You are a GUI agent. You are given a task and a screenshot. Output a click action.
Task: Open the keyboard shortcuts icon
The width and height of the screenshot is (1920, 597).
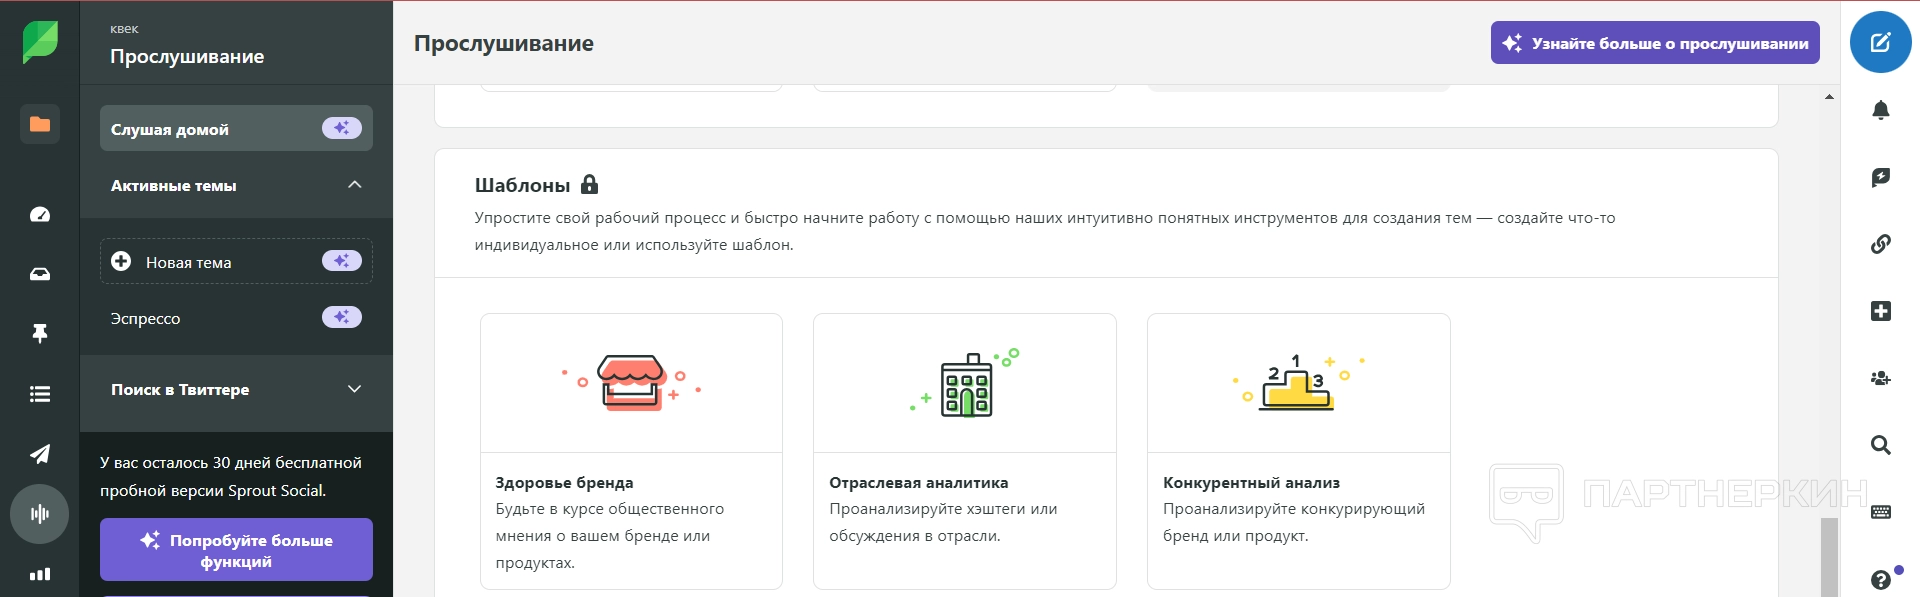(1880, 512)
